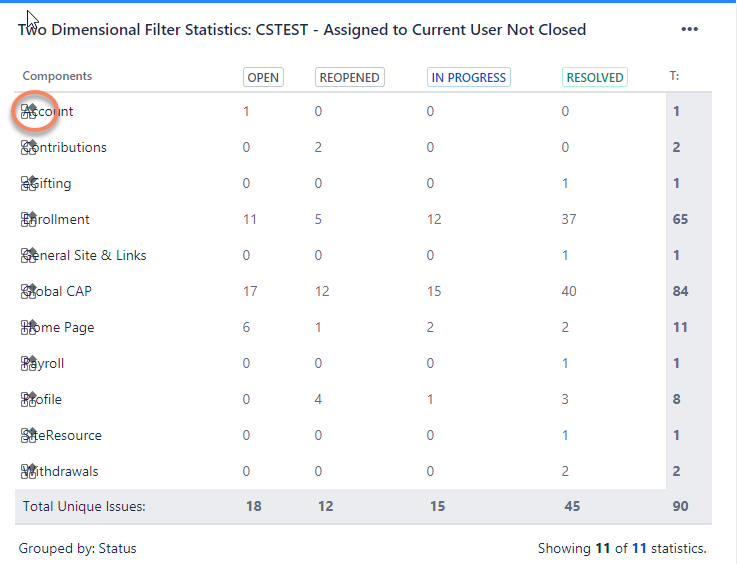
Task: Click the component icon beside Gifting
Action: (29, 183)
